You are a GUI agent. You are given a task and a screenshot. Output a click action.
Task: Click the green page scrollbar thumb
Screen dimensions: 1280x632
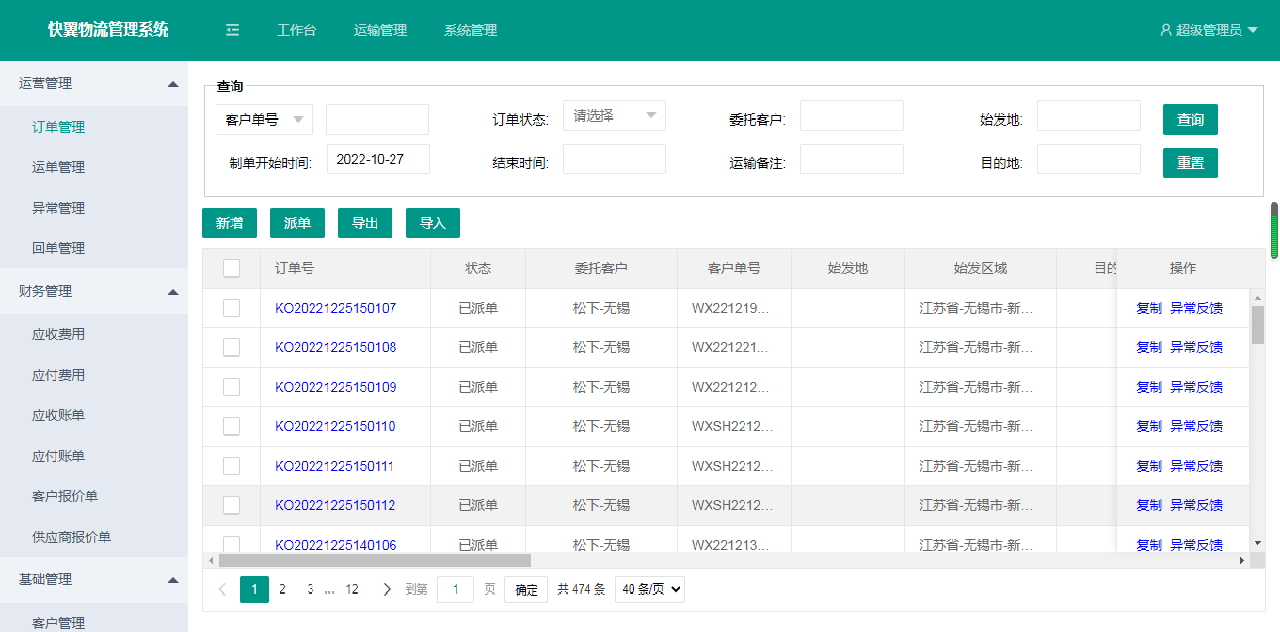tap(1275, 231)
